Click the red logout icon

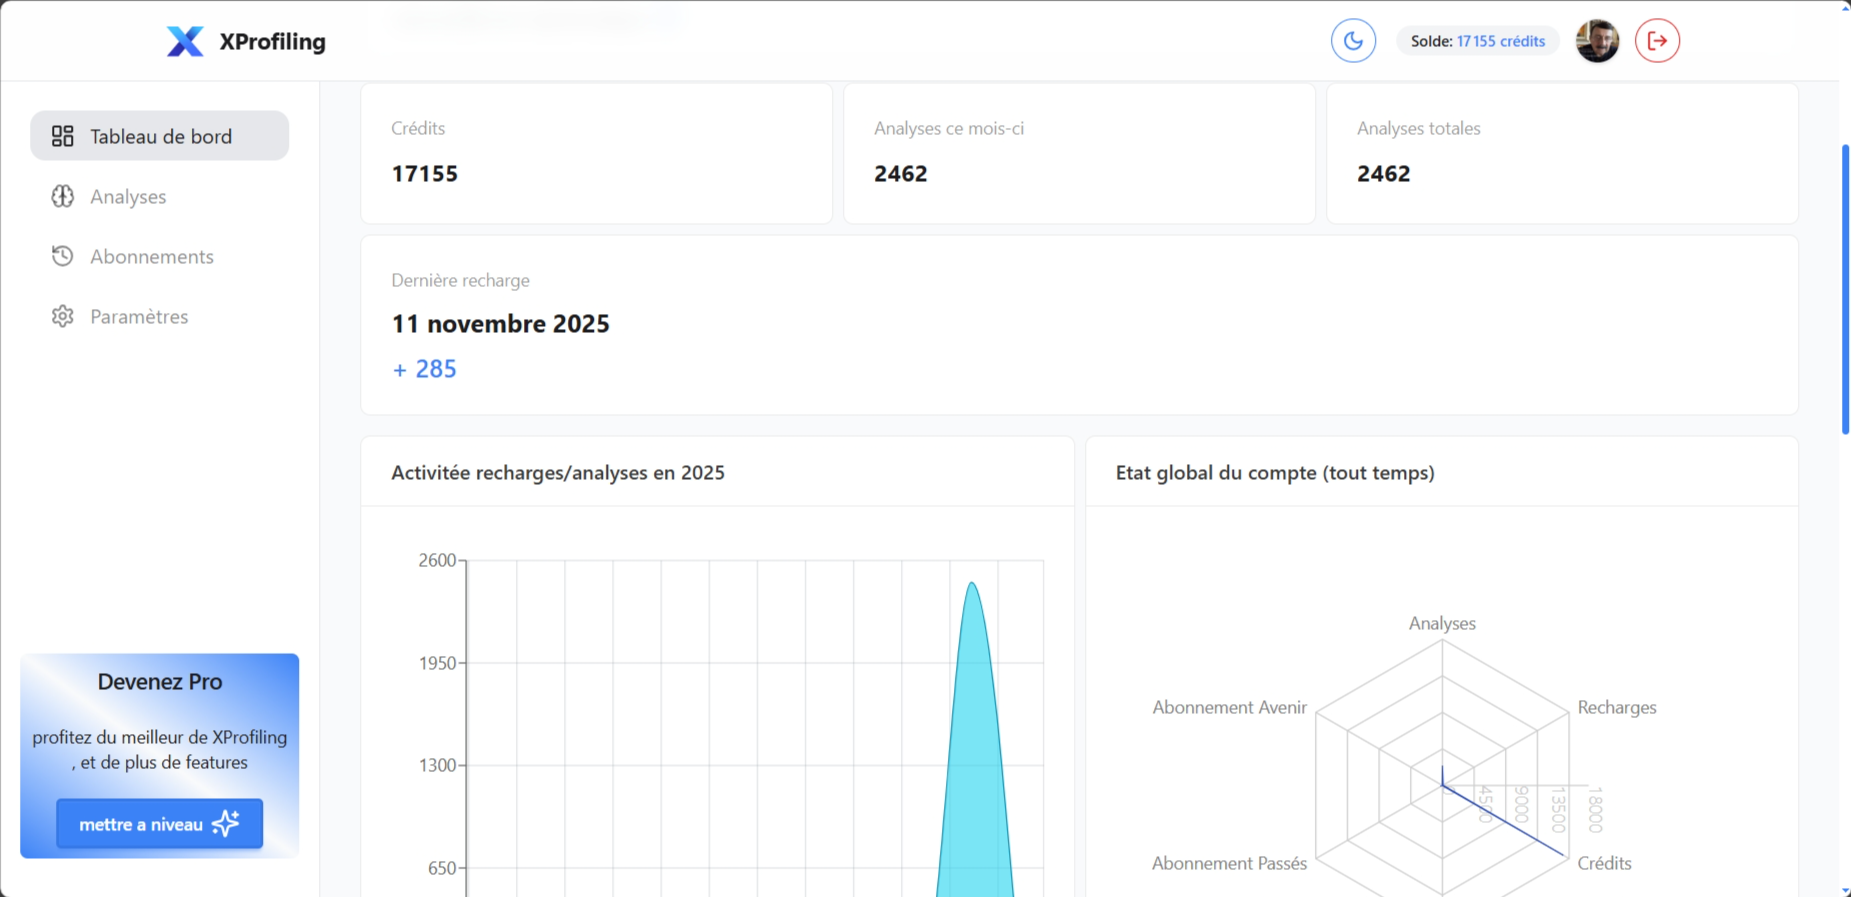pyautogui.click(x=1657, y=41)
